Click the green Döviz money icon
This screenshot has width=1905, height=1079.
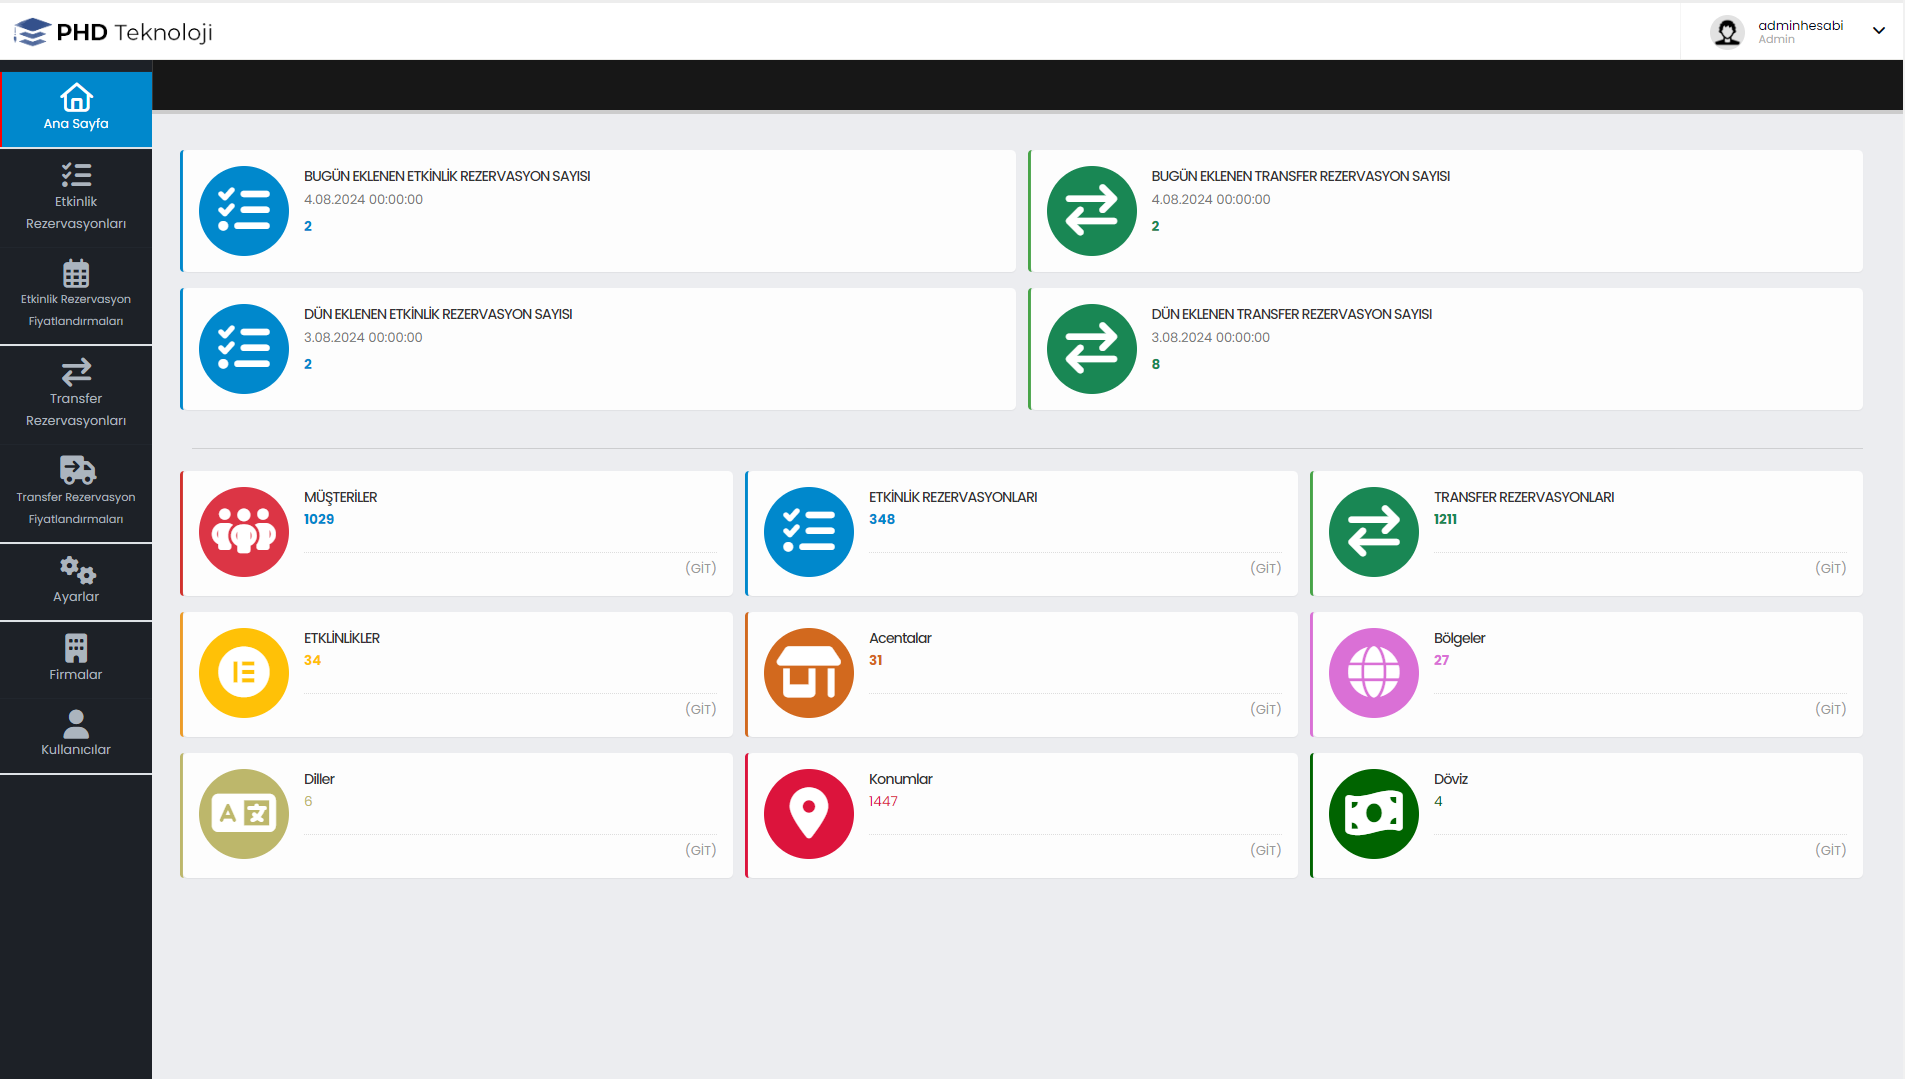point(1373,814)
